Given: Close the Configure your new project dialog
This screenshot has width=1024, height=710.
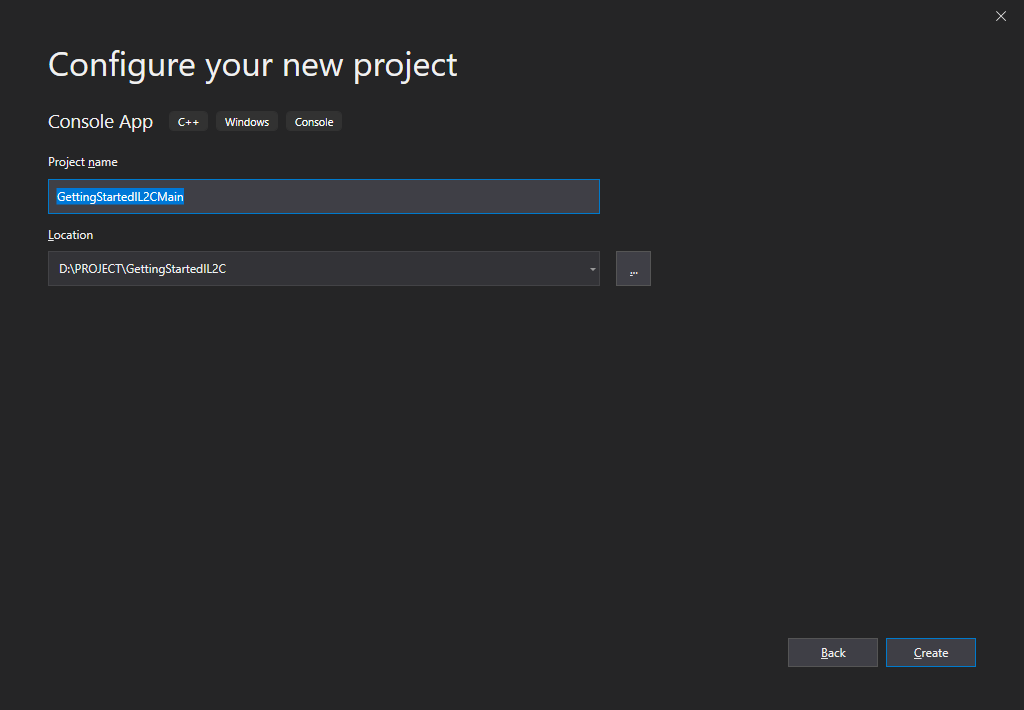Looking at the screenshot, I should pyautogui.click(x=1001, y=16).
